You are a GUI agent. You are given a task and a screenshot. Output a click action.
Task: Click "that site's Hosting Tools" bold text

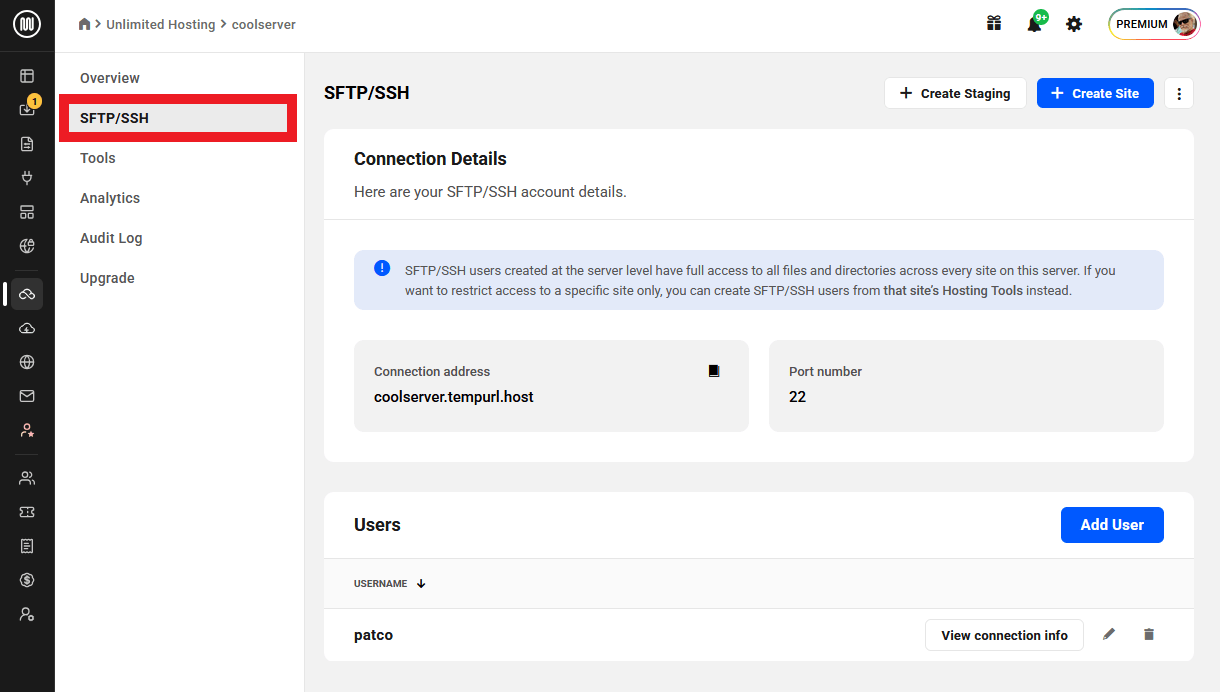pos(953,291)
